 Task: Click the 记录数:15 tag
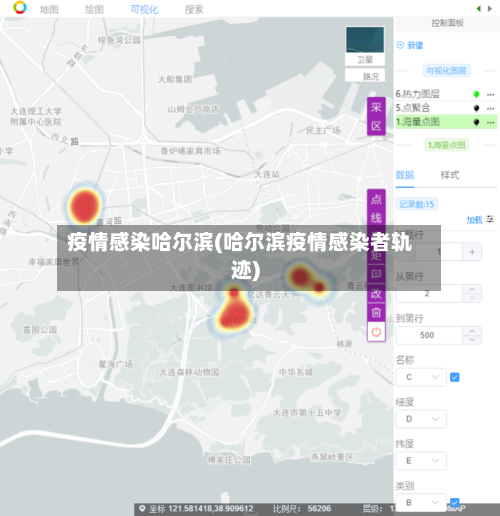[417, 204]
